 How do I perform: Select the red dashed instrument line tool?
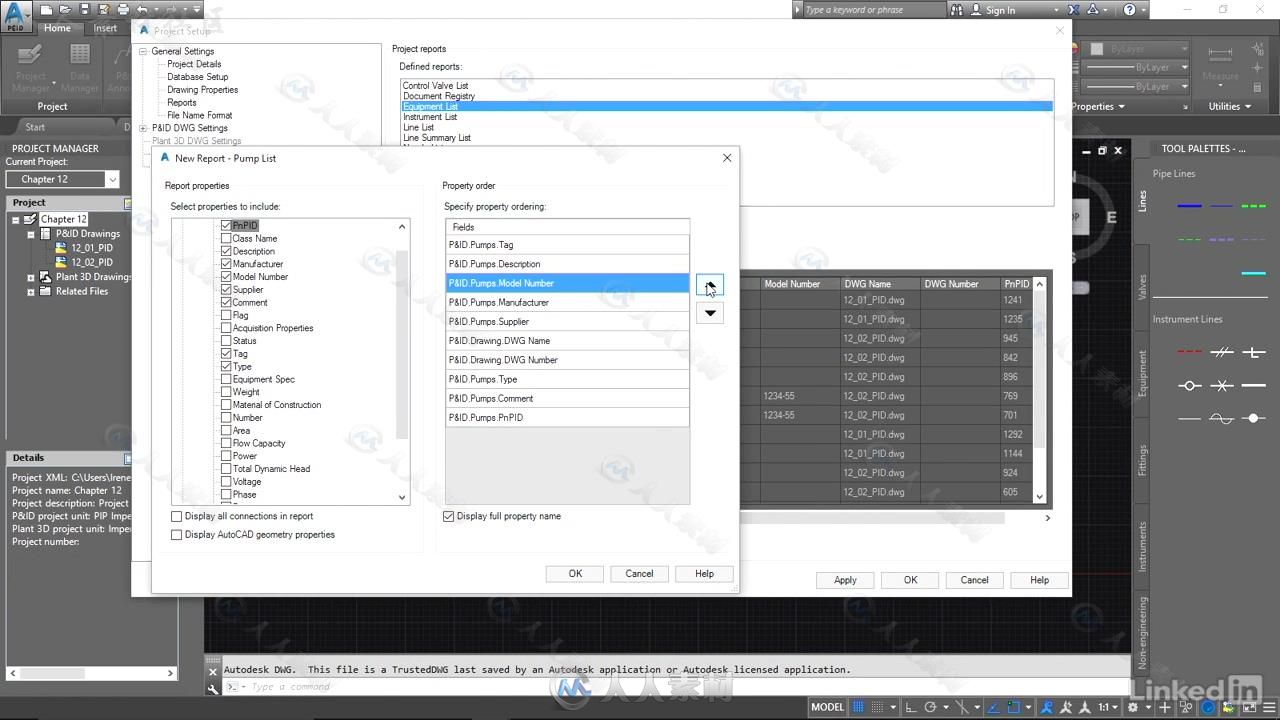(1190, 352)
